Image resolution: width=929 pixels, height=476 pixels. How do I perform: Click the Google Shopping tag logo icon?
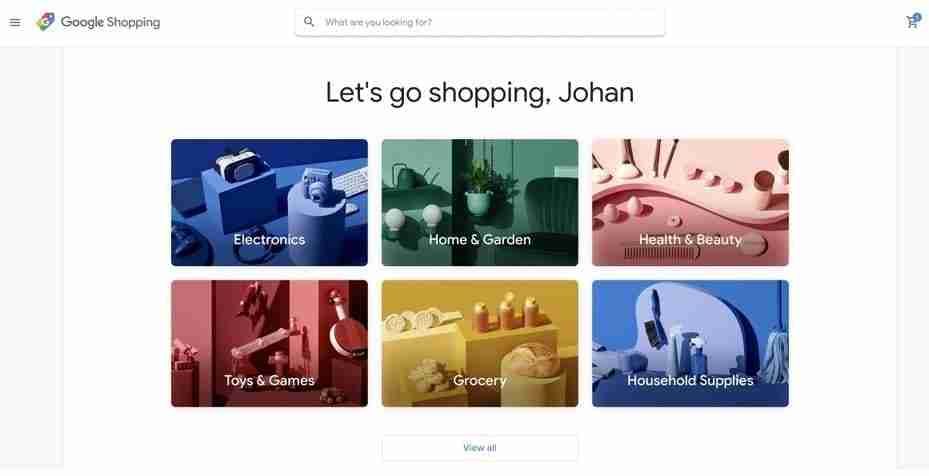click(46, 22)
